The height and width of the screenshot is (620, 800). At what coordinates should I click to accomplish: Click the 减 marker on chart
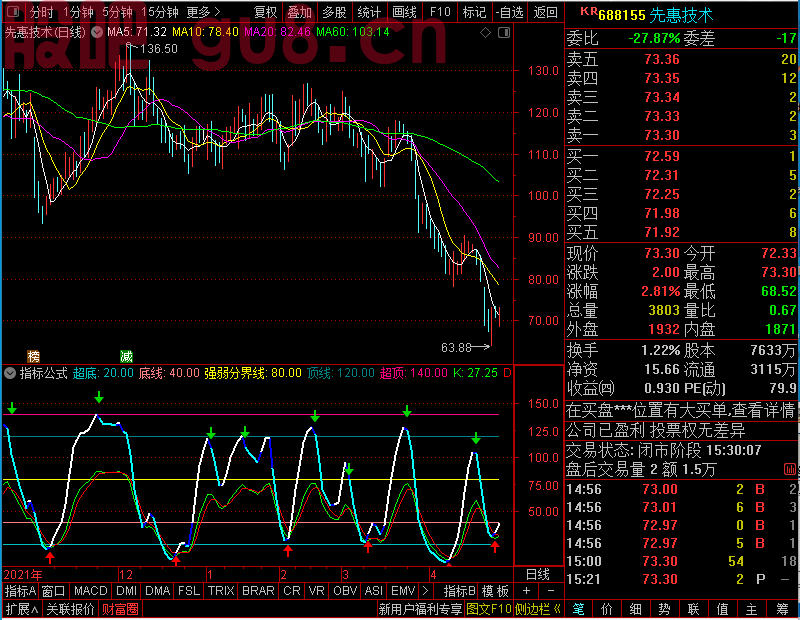(127, 356)
